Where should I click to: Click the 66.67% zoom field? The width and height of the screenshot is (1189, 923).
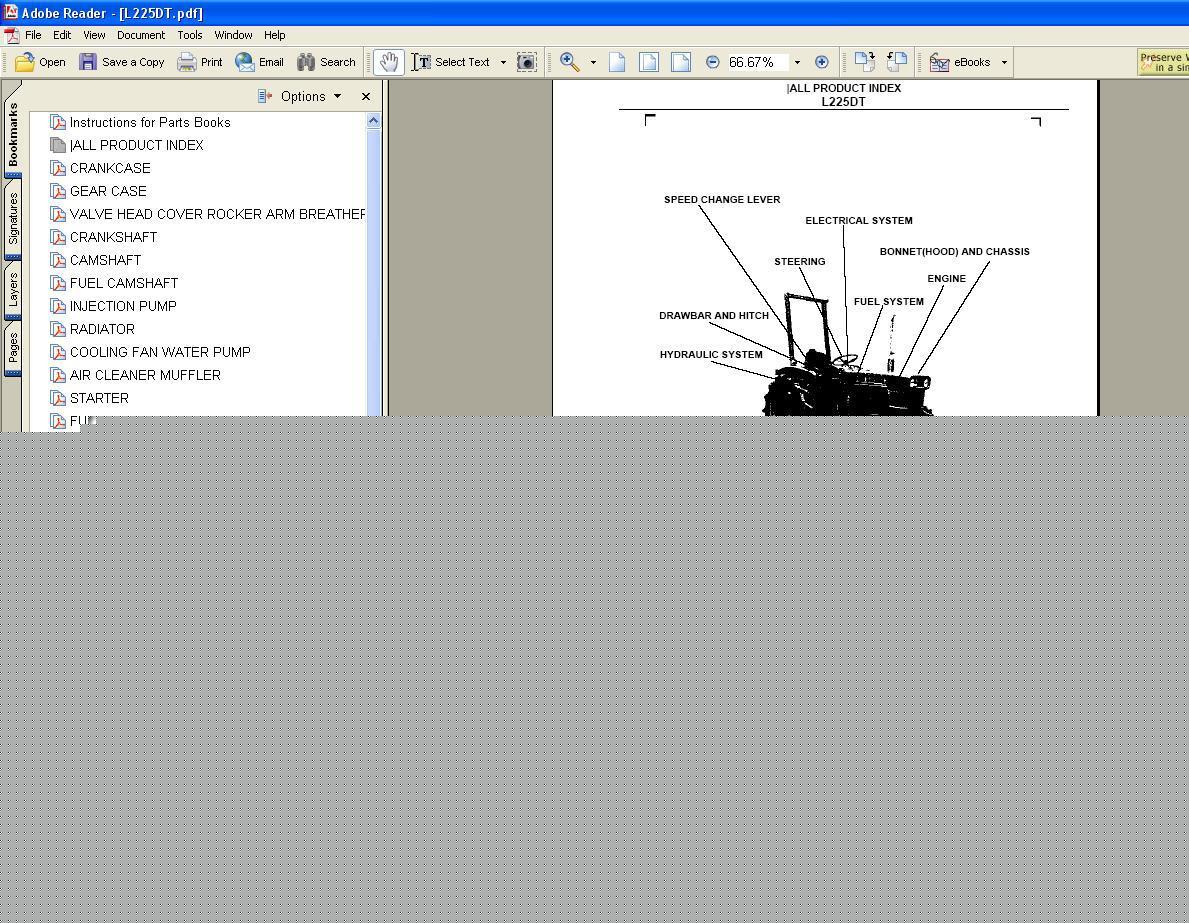click(x=757, y=62)
